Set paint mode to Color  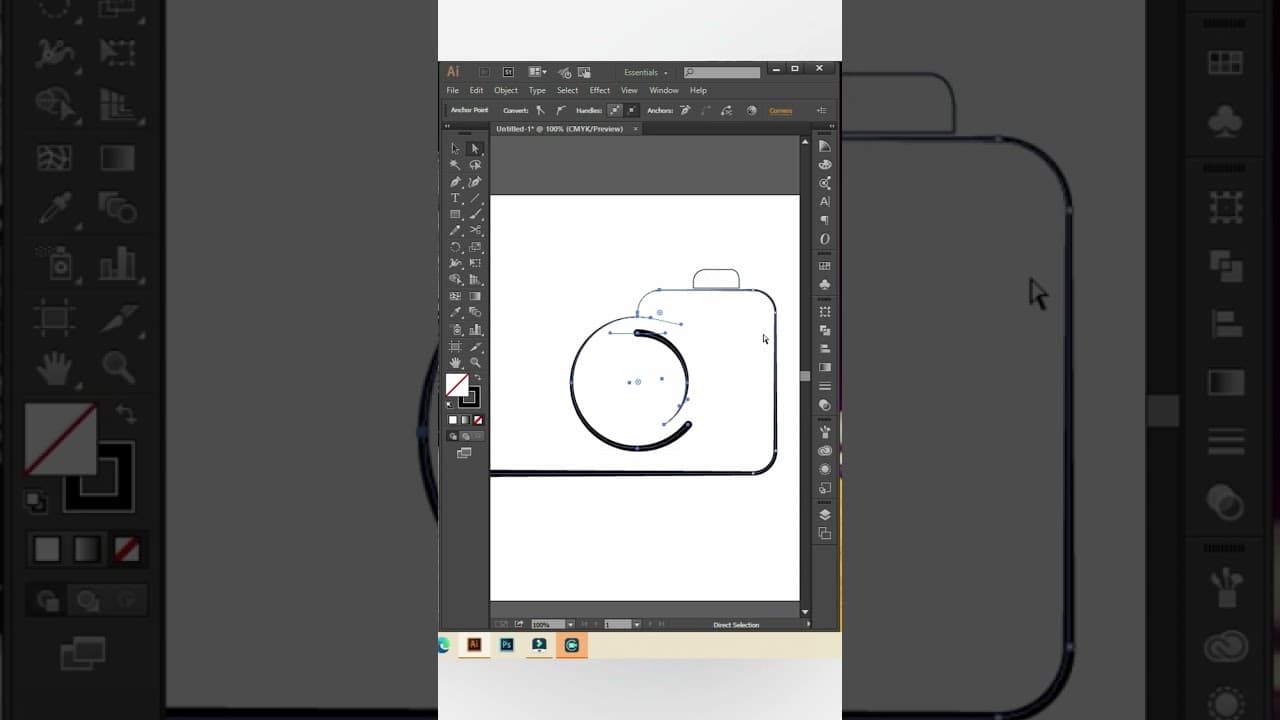[453, 420]
